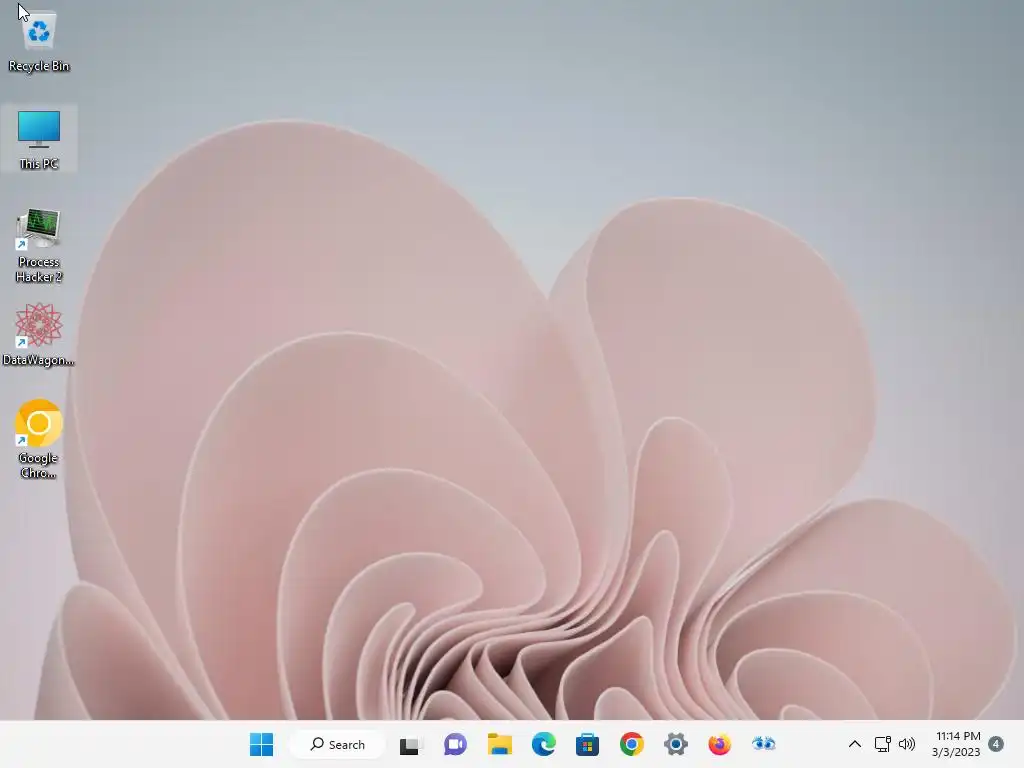
Task: Select the DataWagon desktop shortcut
Action: click(x=39, y=334)
